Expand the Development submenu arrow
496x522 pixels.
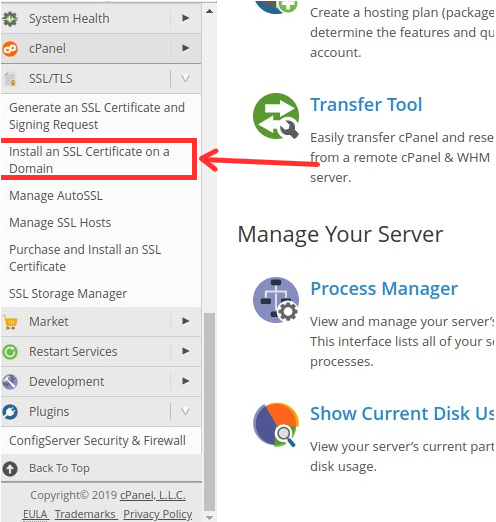point(186,381)
